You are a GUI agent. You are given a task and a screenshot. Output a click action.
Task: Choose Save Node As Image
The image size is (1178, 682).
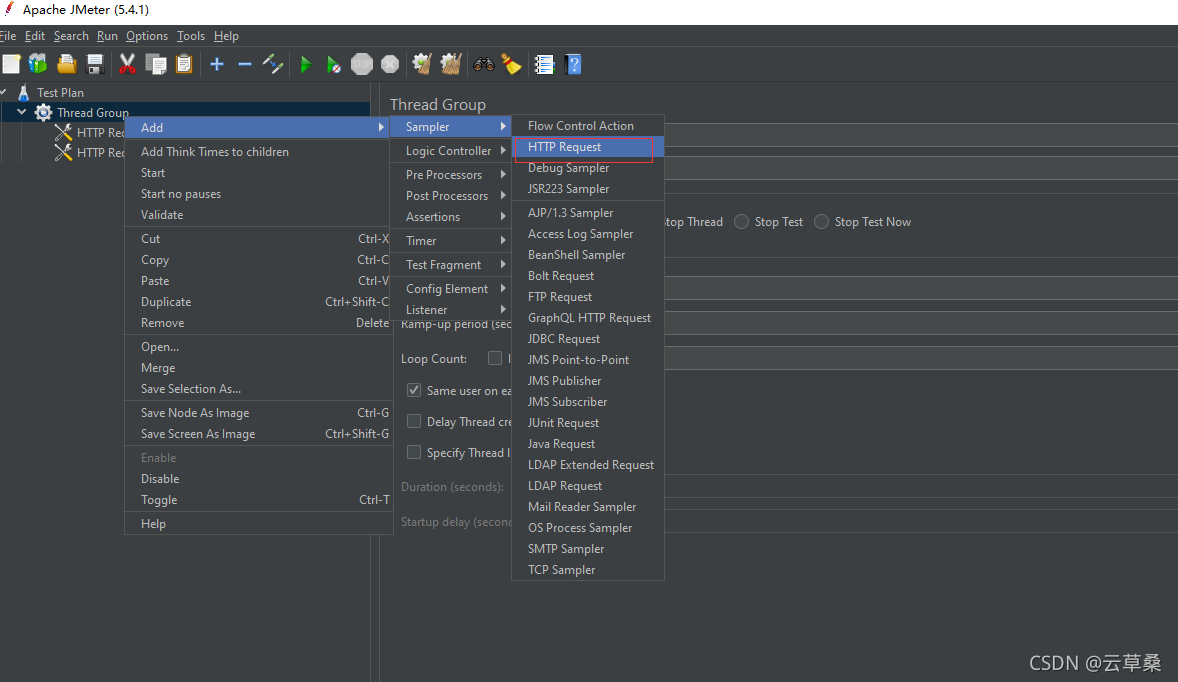[x=258, y=413]
